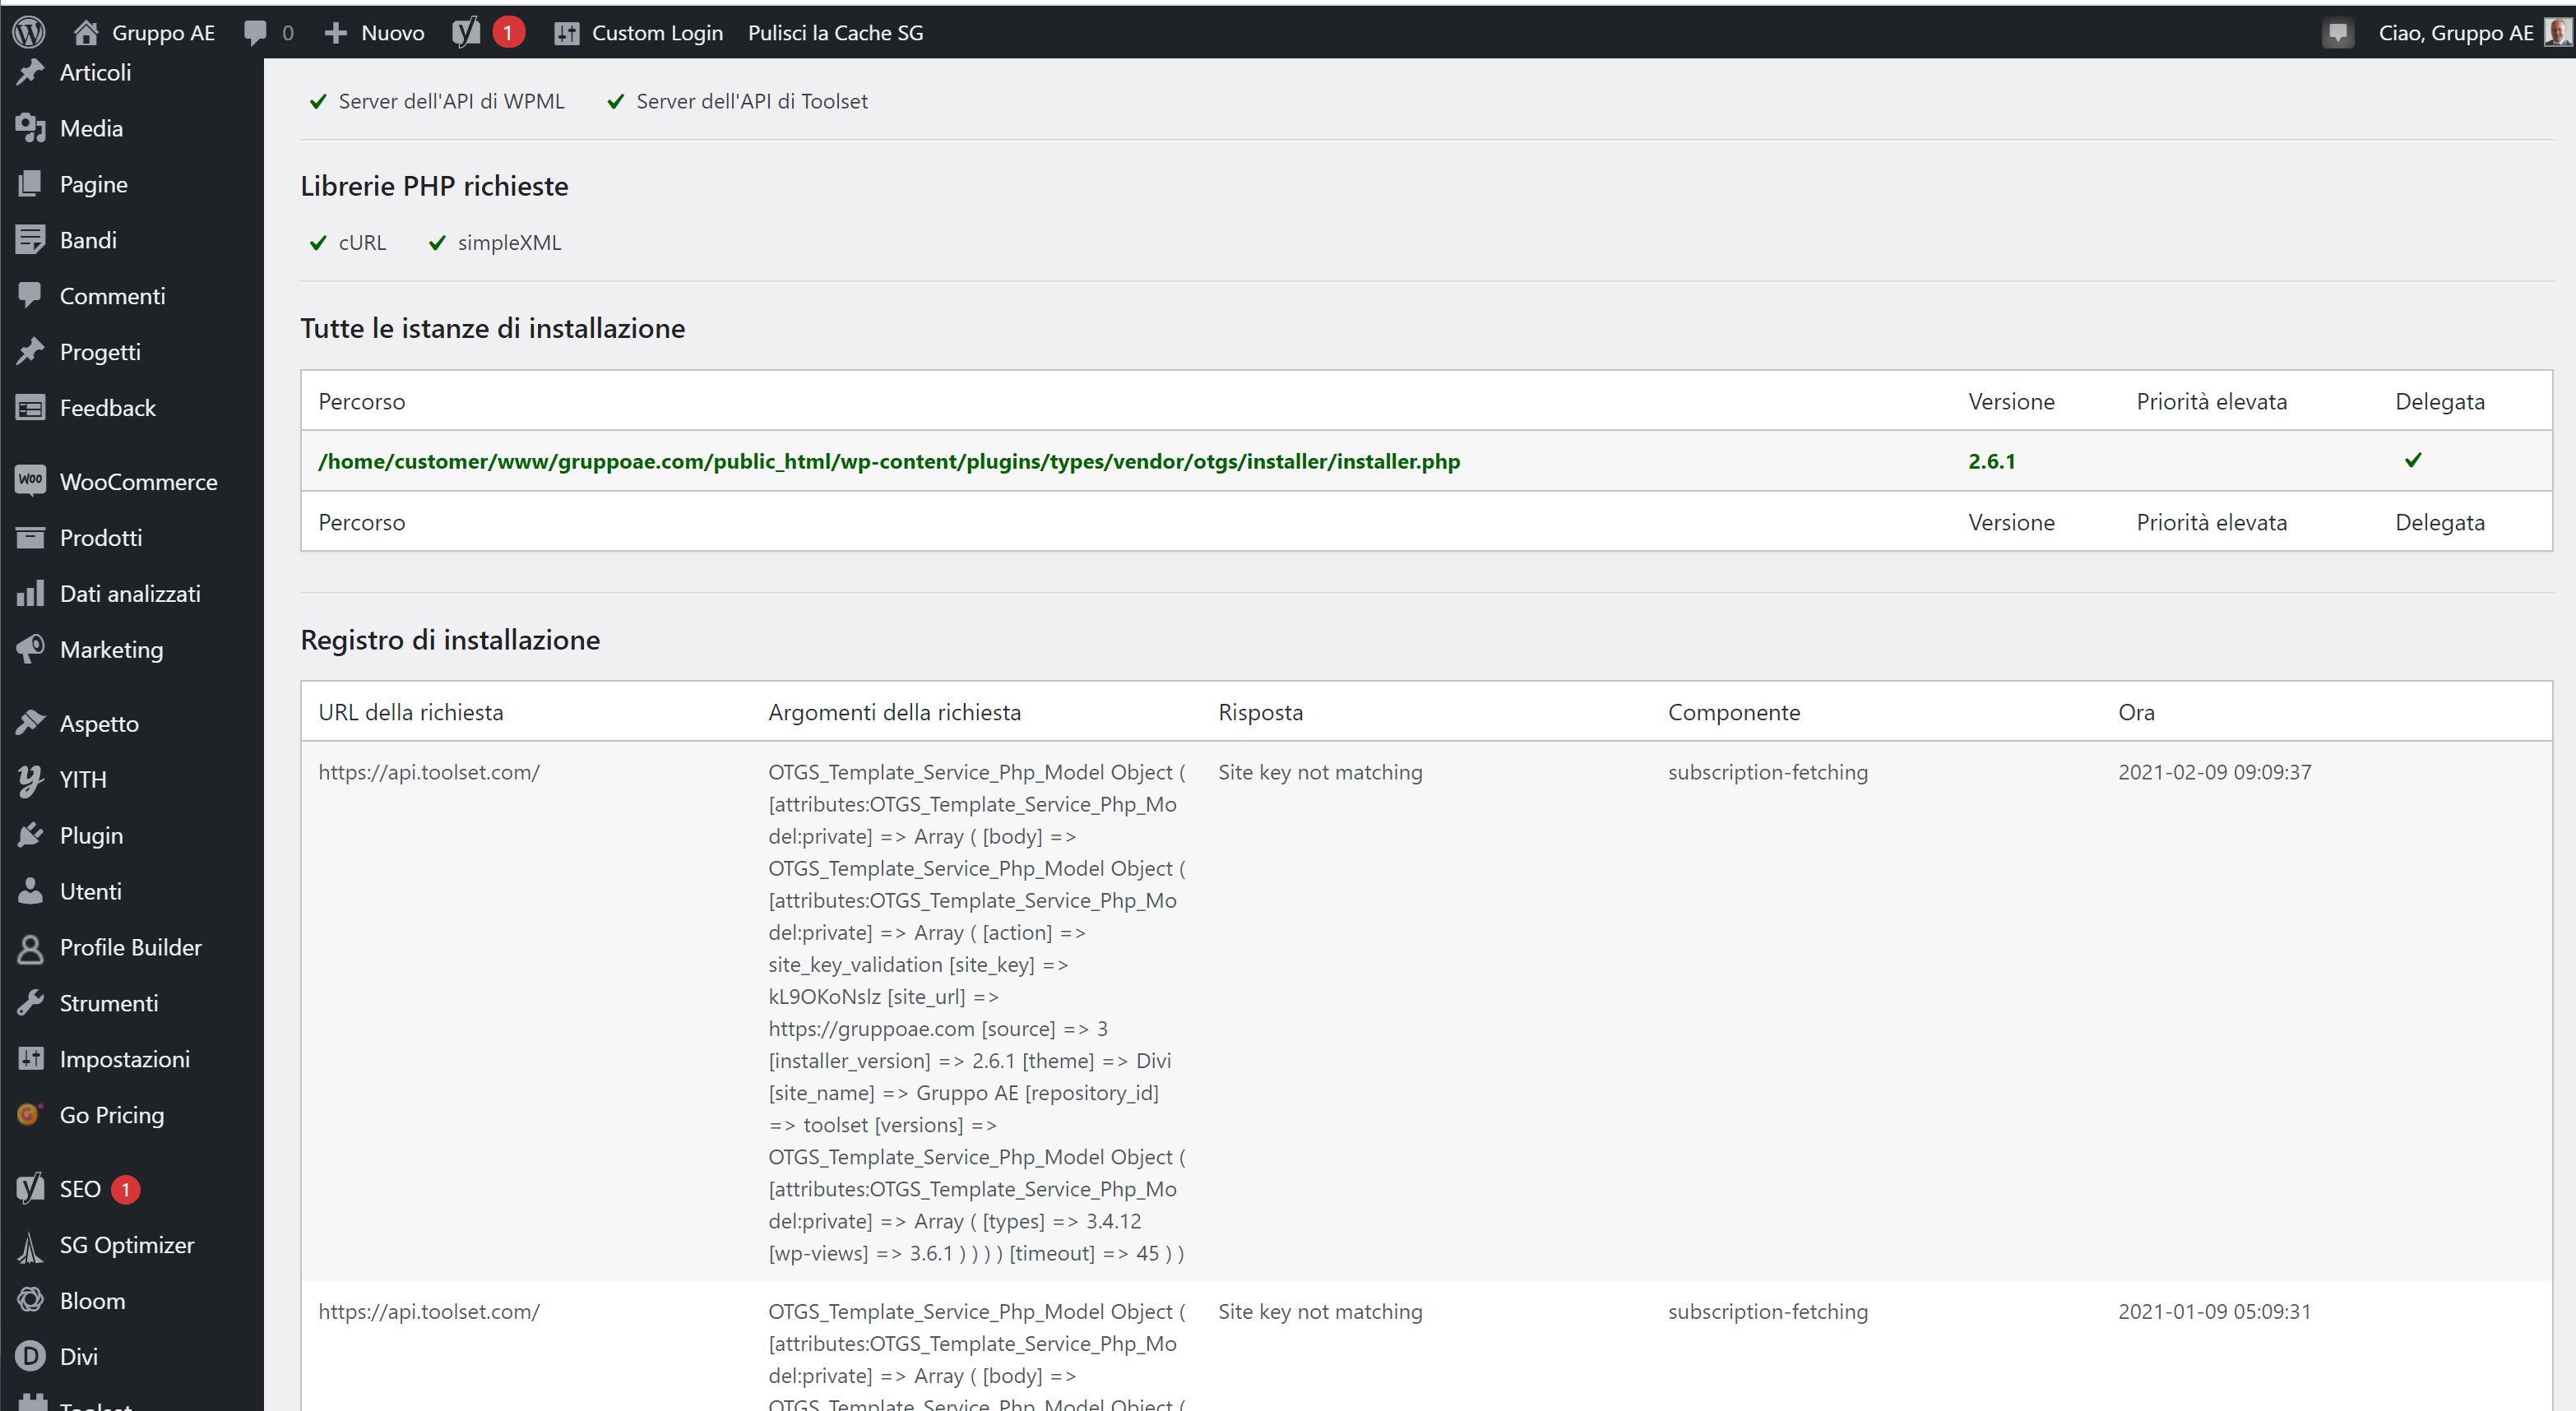Click the Custom Login icon
Screen dimensions: 2576x1411
coord(567,33)
